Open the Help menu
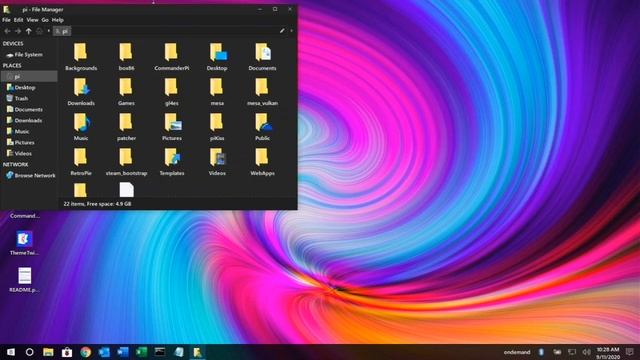This screenshot has width=640, height=360. pos(58,20)
